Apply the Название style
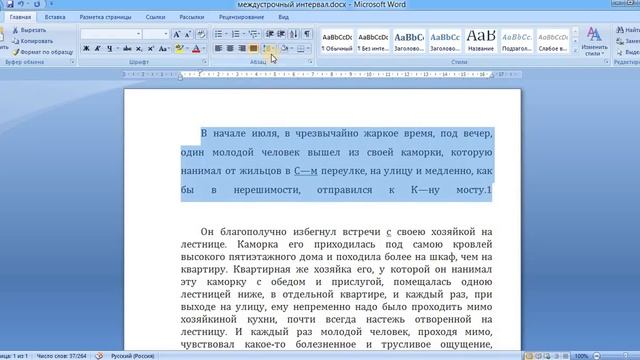Screen dimensions: 640x360 [x=481, y=41]
